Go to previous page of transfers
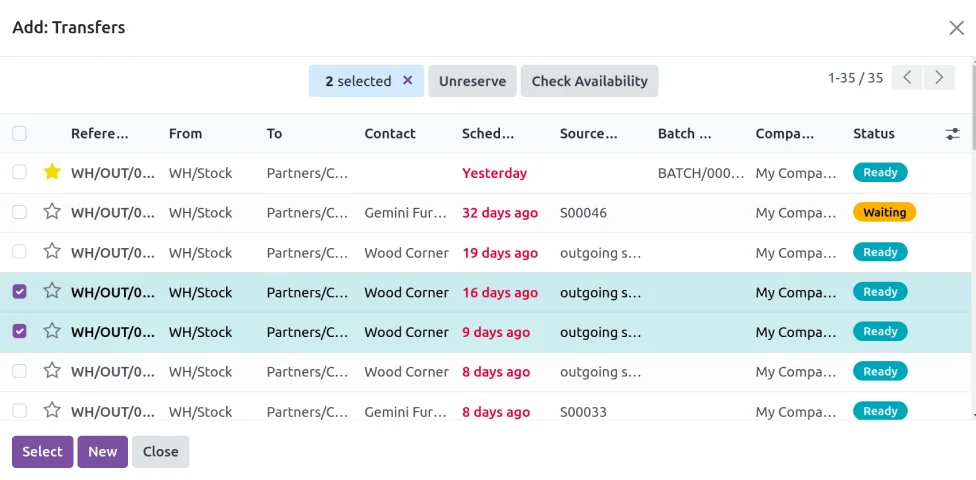 [907, 78]
